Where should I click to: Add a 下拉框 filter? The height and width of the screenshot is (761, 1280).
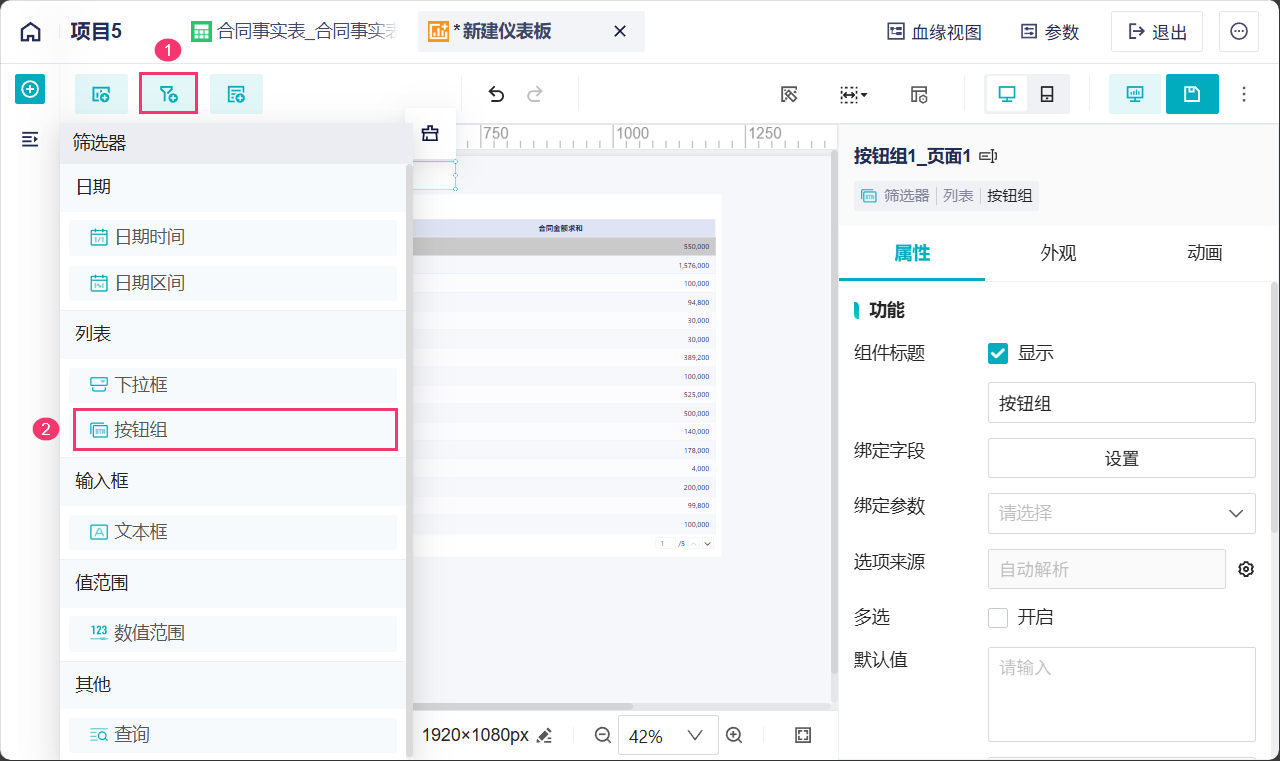coord(233,385)
